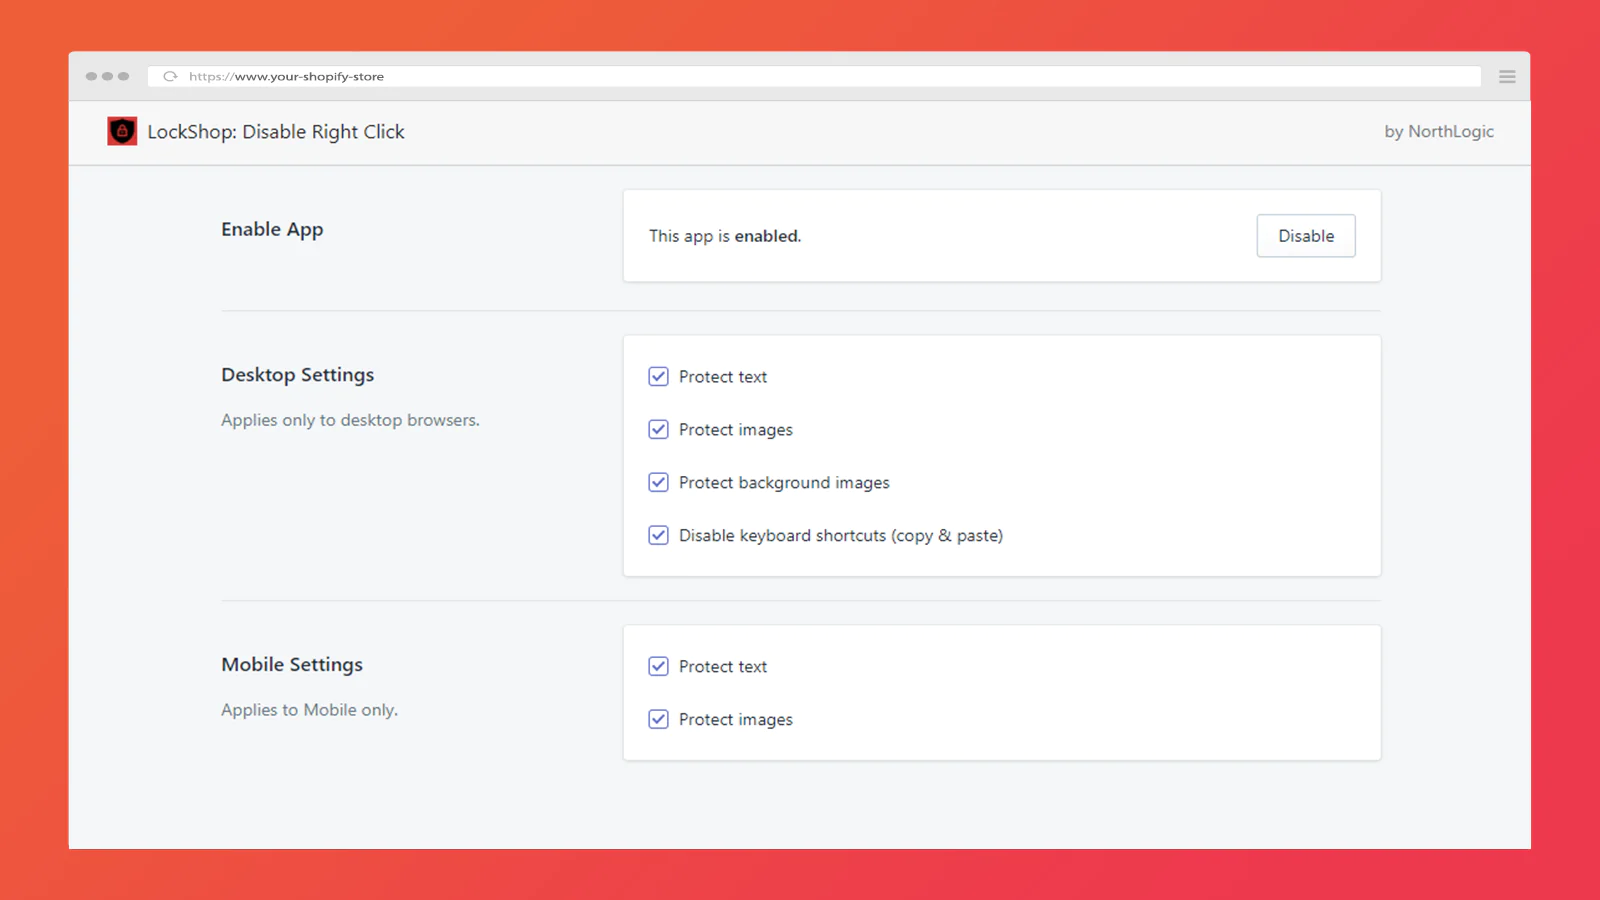The height and width of the screenshot is (900, 1600).
Task: Toggle desktop Protect images checkbox
Action: click(658, 429)
